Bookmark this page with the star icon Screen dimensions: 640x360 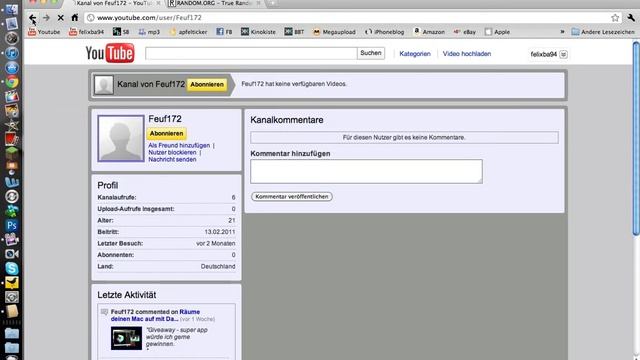[615, 18]
